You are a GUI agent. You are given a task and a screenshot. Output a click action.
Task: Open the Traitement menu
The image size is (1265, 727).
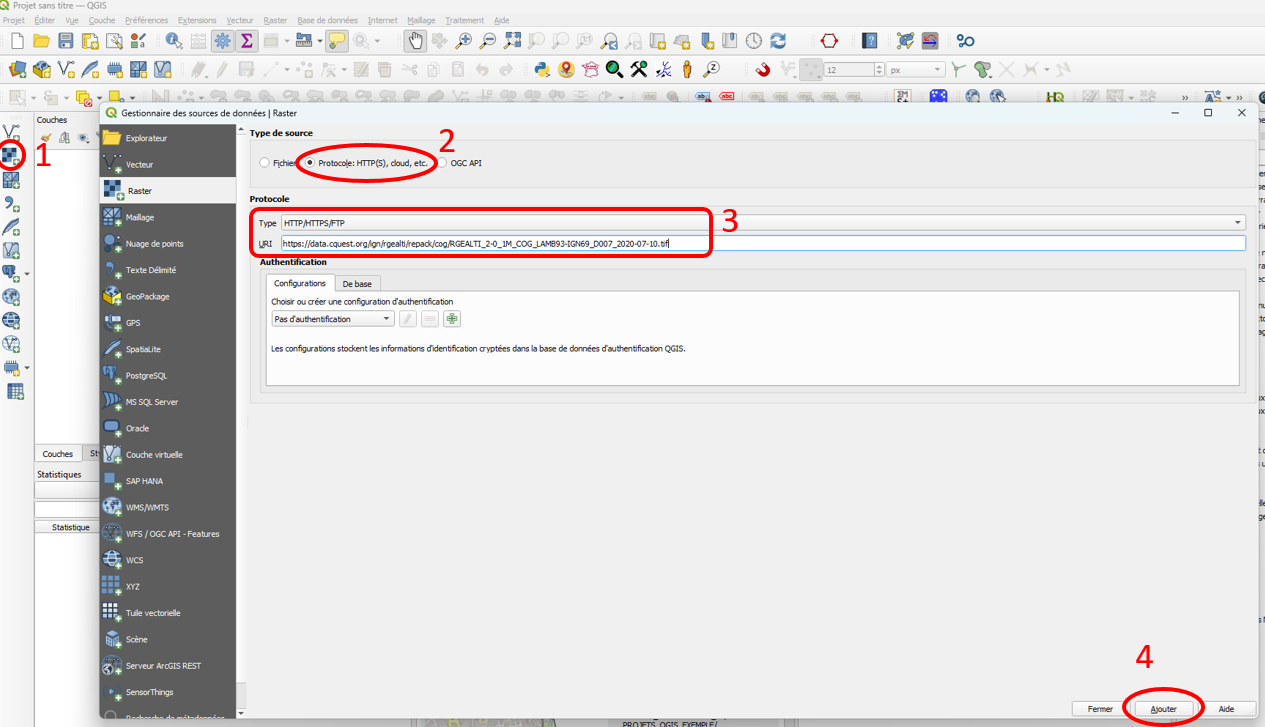(465, 20)
